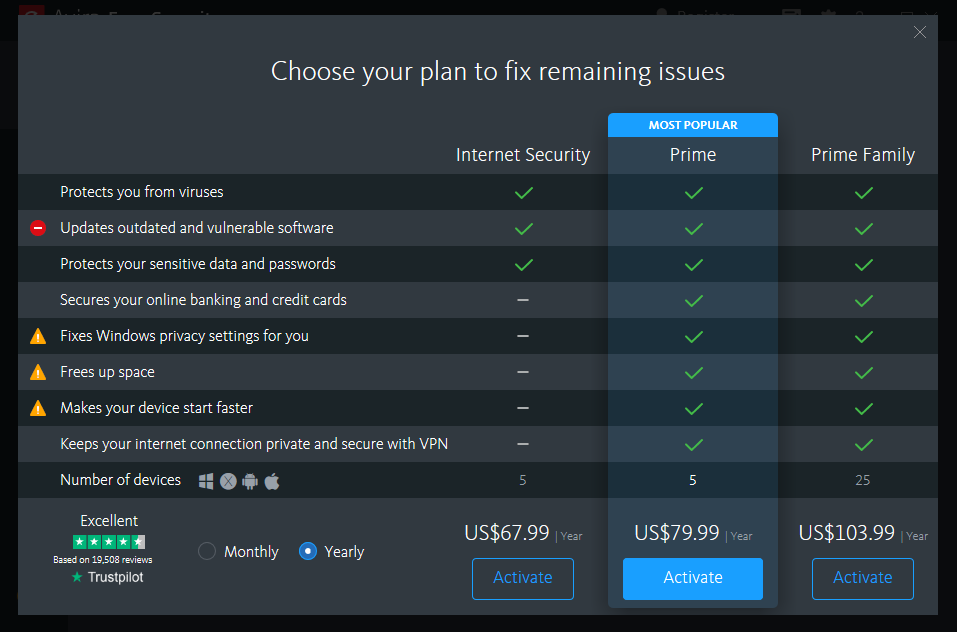Activate the Internet Security plan
Screen dimensions: 957x632
coord(523,578)
